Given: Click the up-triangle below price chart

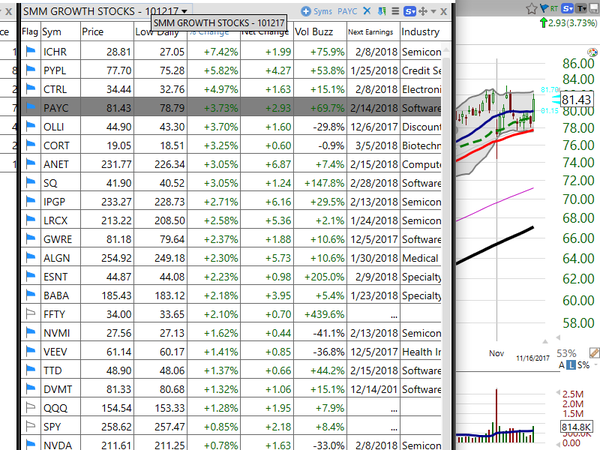Looking at the screenshot, I should coord(545,341).
